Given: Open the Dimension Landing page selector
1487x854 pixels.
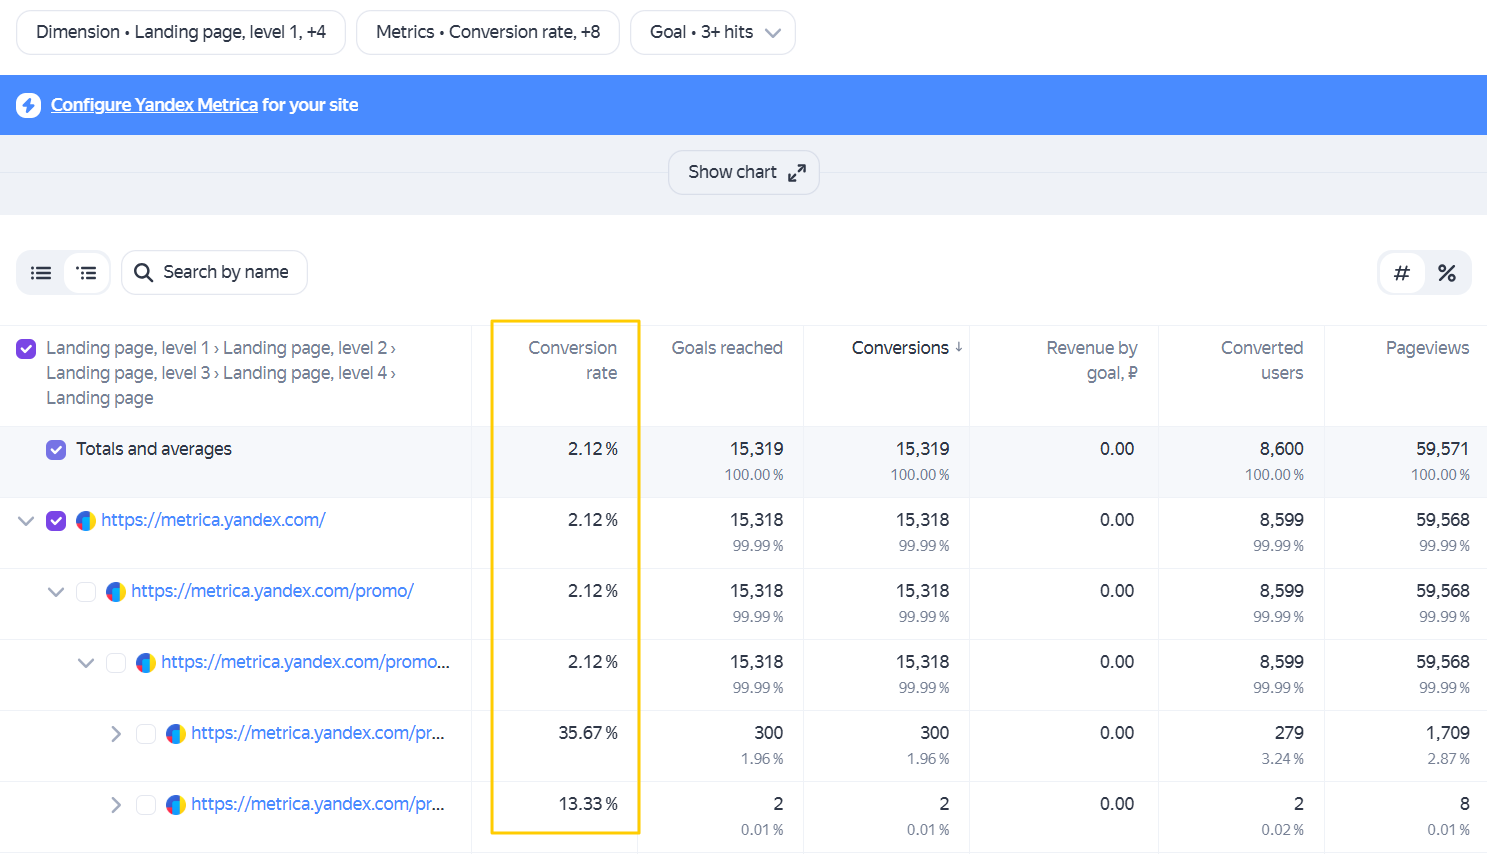Looking at the screenshot, I should tap(181, 32).
